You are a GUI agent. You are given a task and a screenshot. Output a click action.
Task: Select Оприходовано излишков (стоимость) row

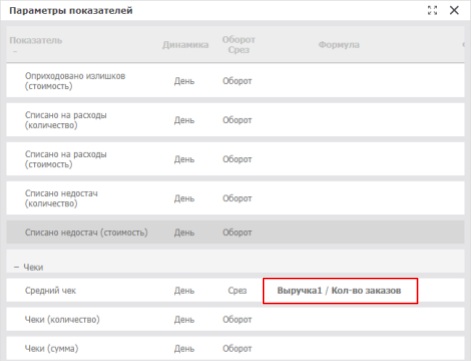(x=235, y=81)
